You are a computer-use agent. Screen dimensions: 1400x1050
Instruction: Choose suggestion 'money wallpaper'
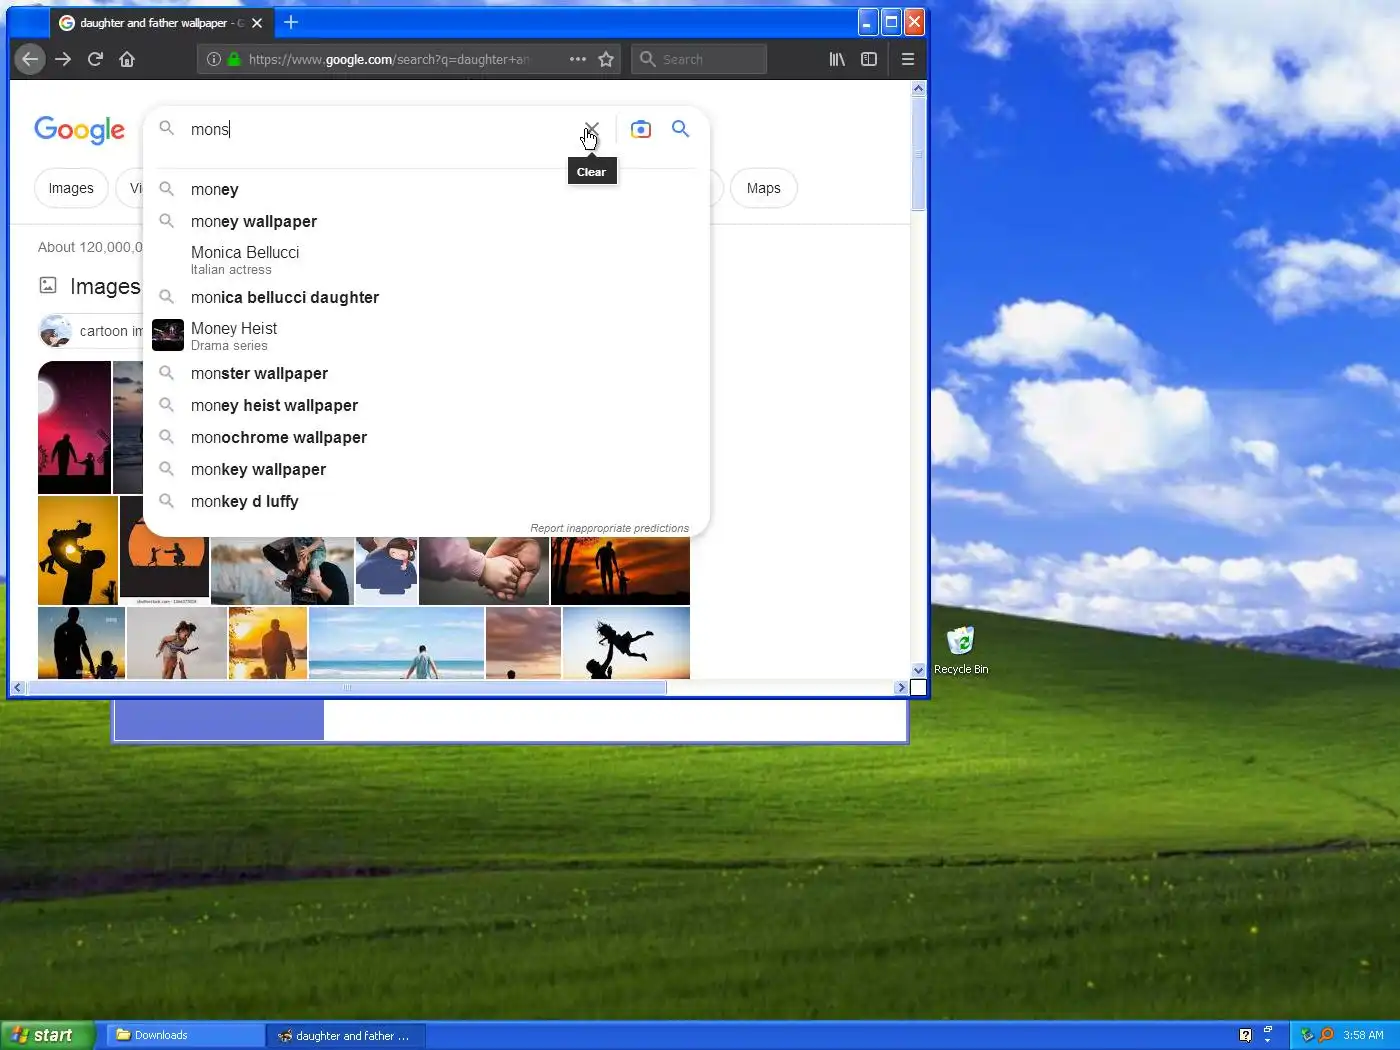click(427, 221)
